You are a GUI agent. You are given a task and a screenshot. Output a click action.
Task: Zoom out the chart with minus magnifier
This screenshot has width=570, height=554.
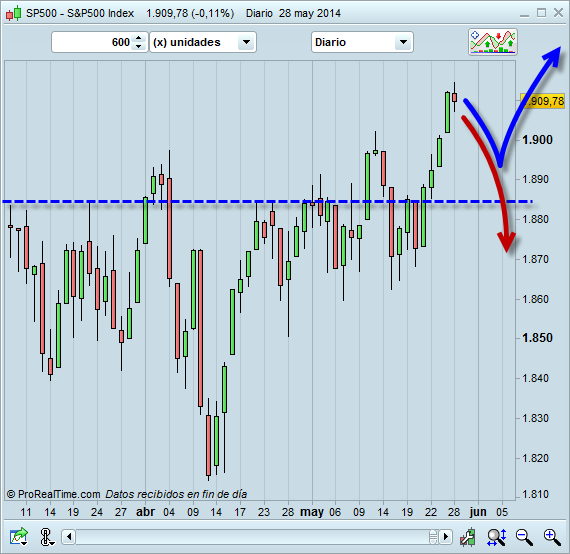tap(524, 537)
